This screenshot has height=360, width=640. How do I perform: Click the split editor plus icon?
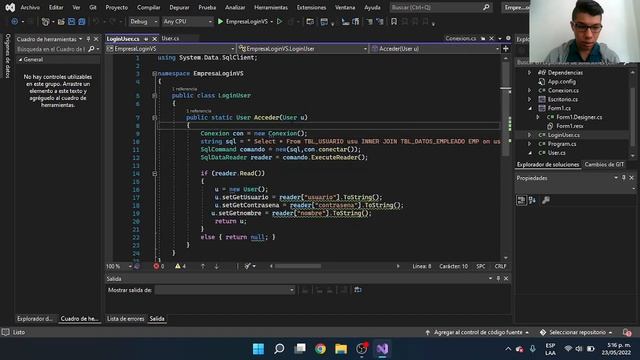506,49
